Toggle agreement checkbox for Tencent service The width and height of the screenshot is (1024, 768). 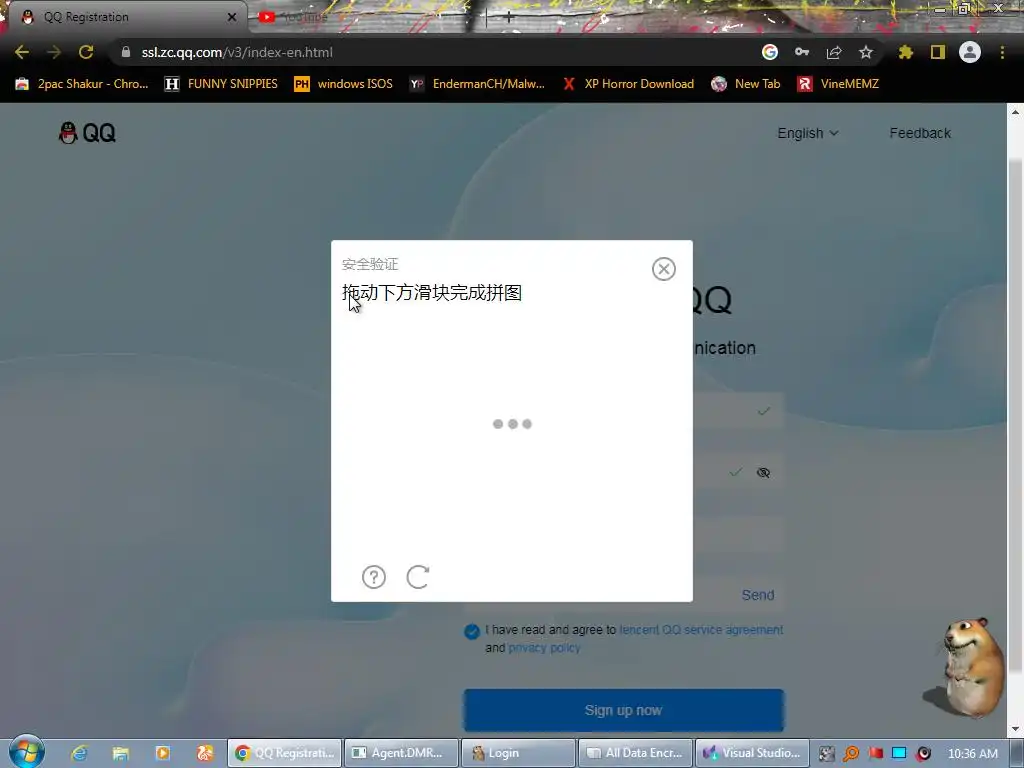[x=472, y=632]
